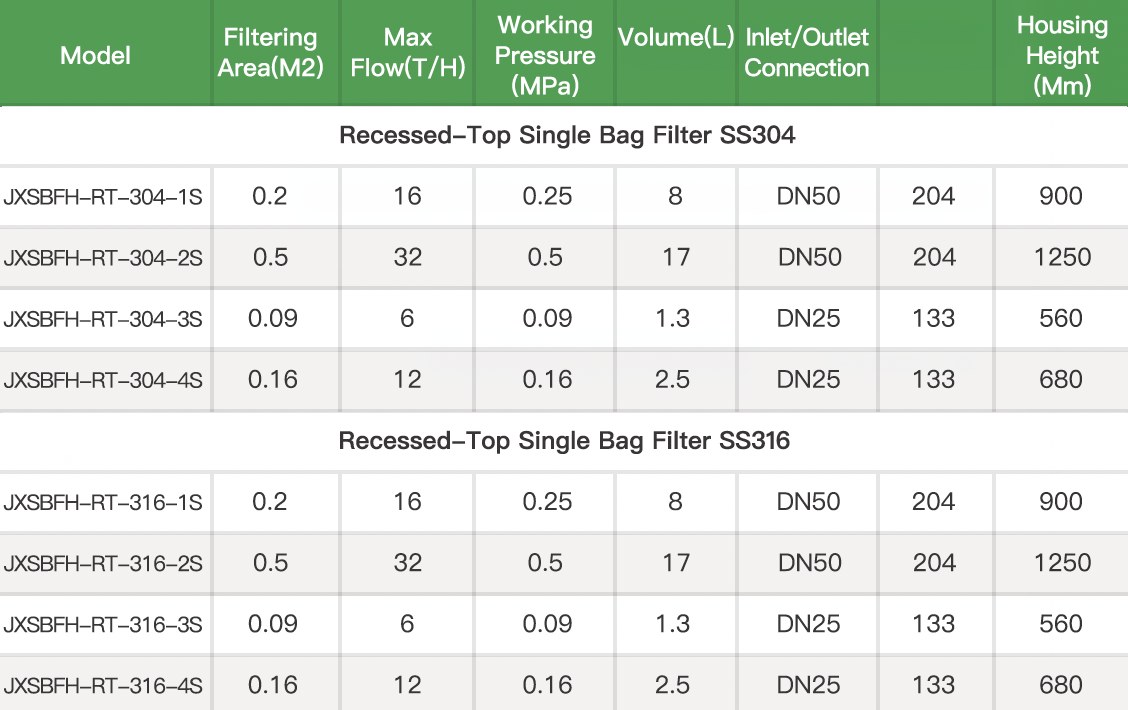The width and height of the screenshot is (1128, 710).
Task: Click the Recessed-Top Single Bag Filter SS304 title
Action: click(567, 135)
